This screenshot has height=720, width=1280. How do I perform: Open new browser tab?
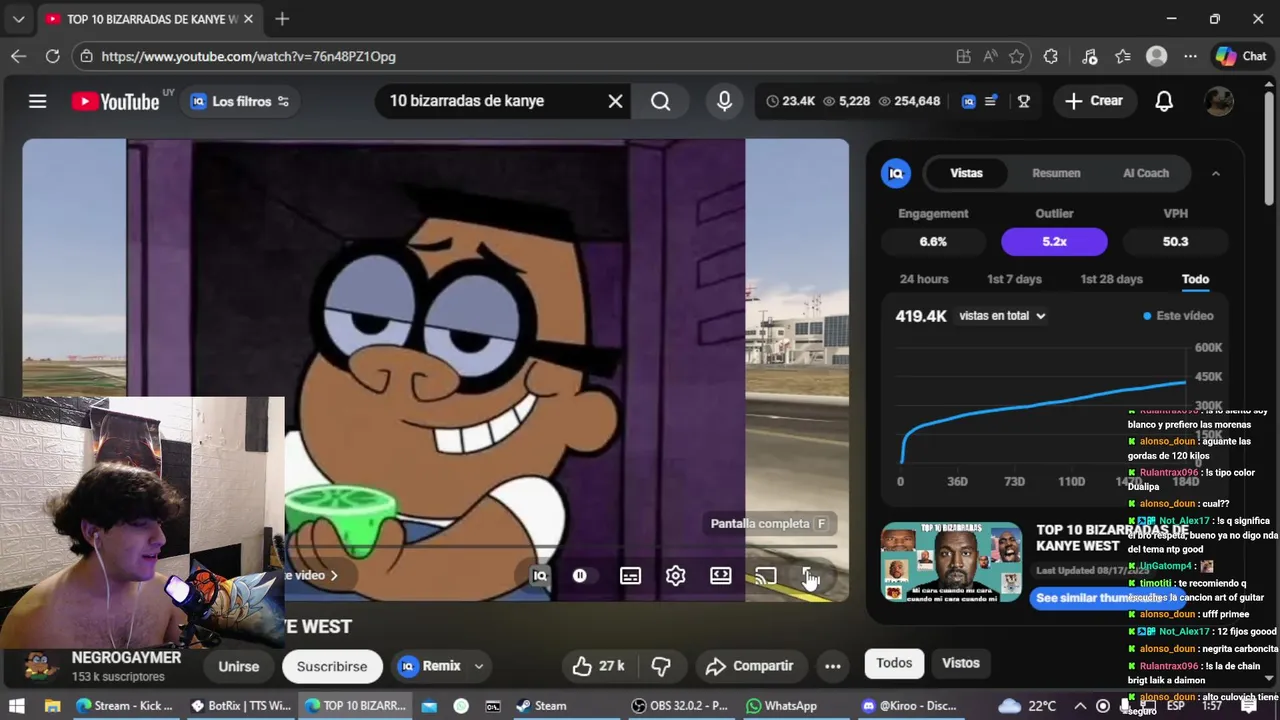[x=282, y=19]
